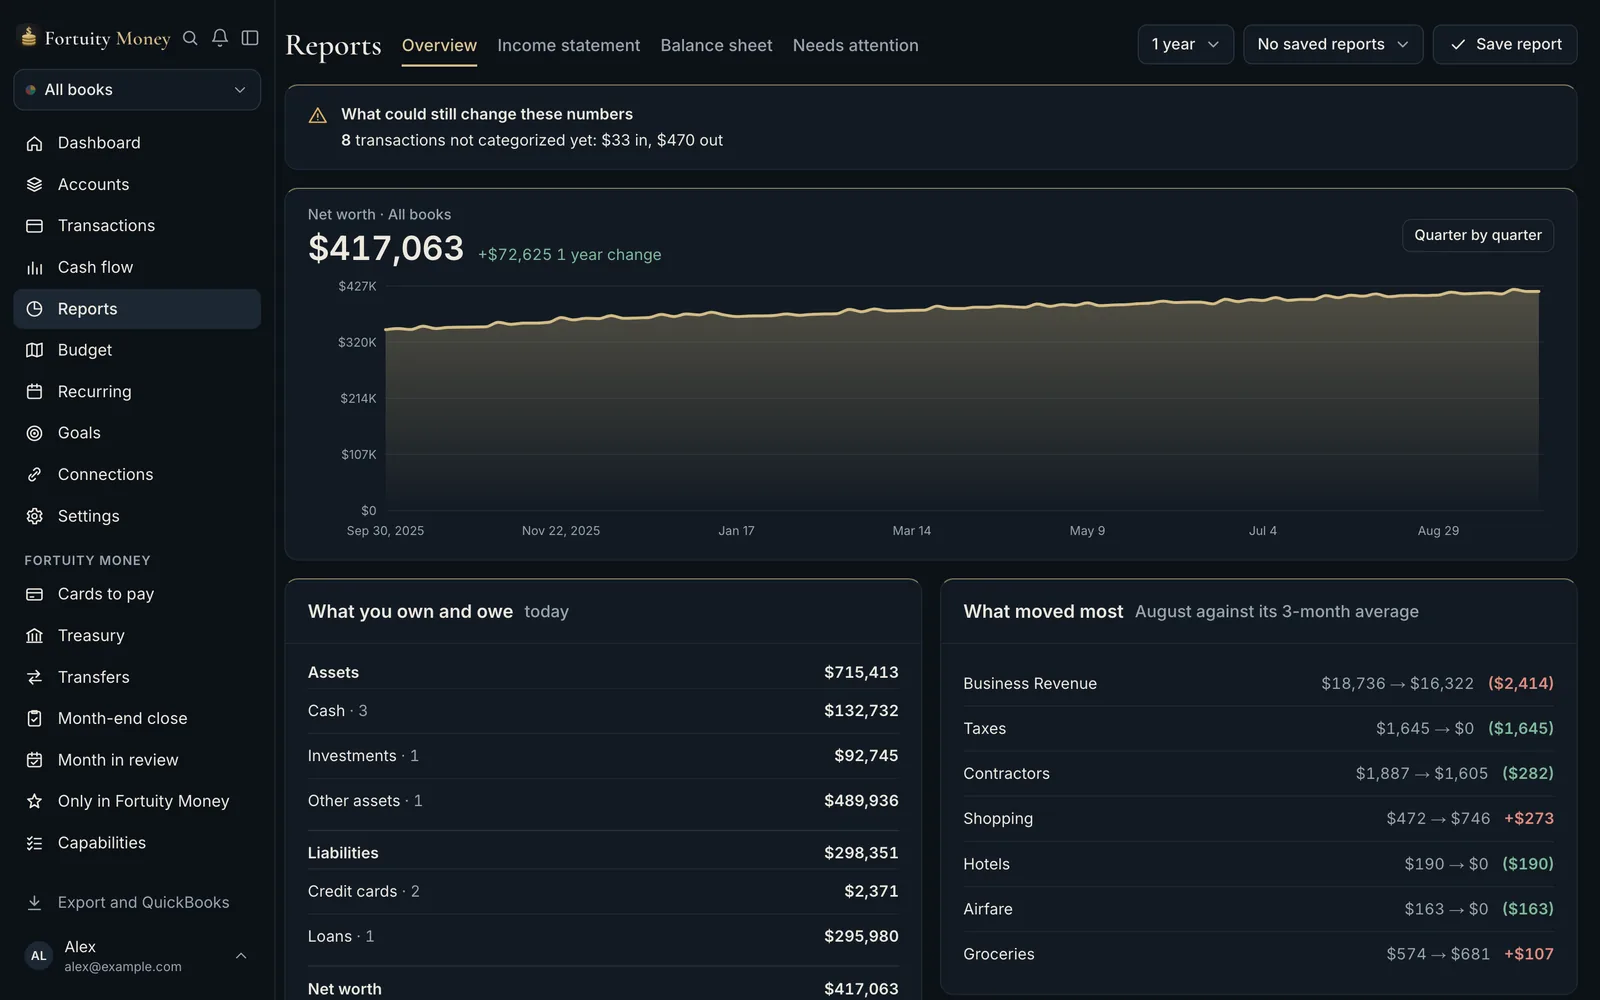Open Cards to pay in sidebar
The height and width of the screenshot is (1000, 1600).
click(137, 594)
